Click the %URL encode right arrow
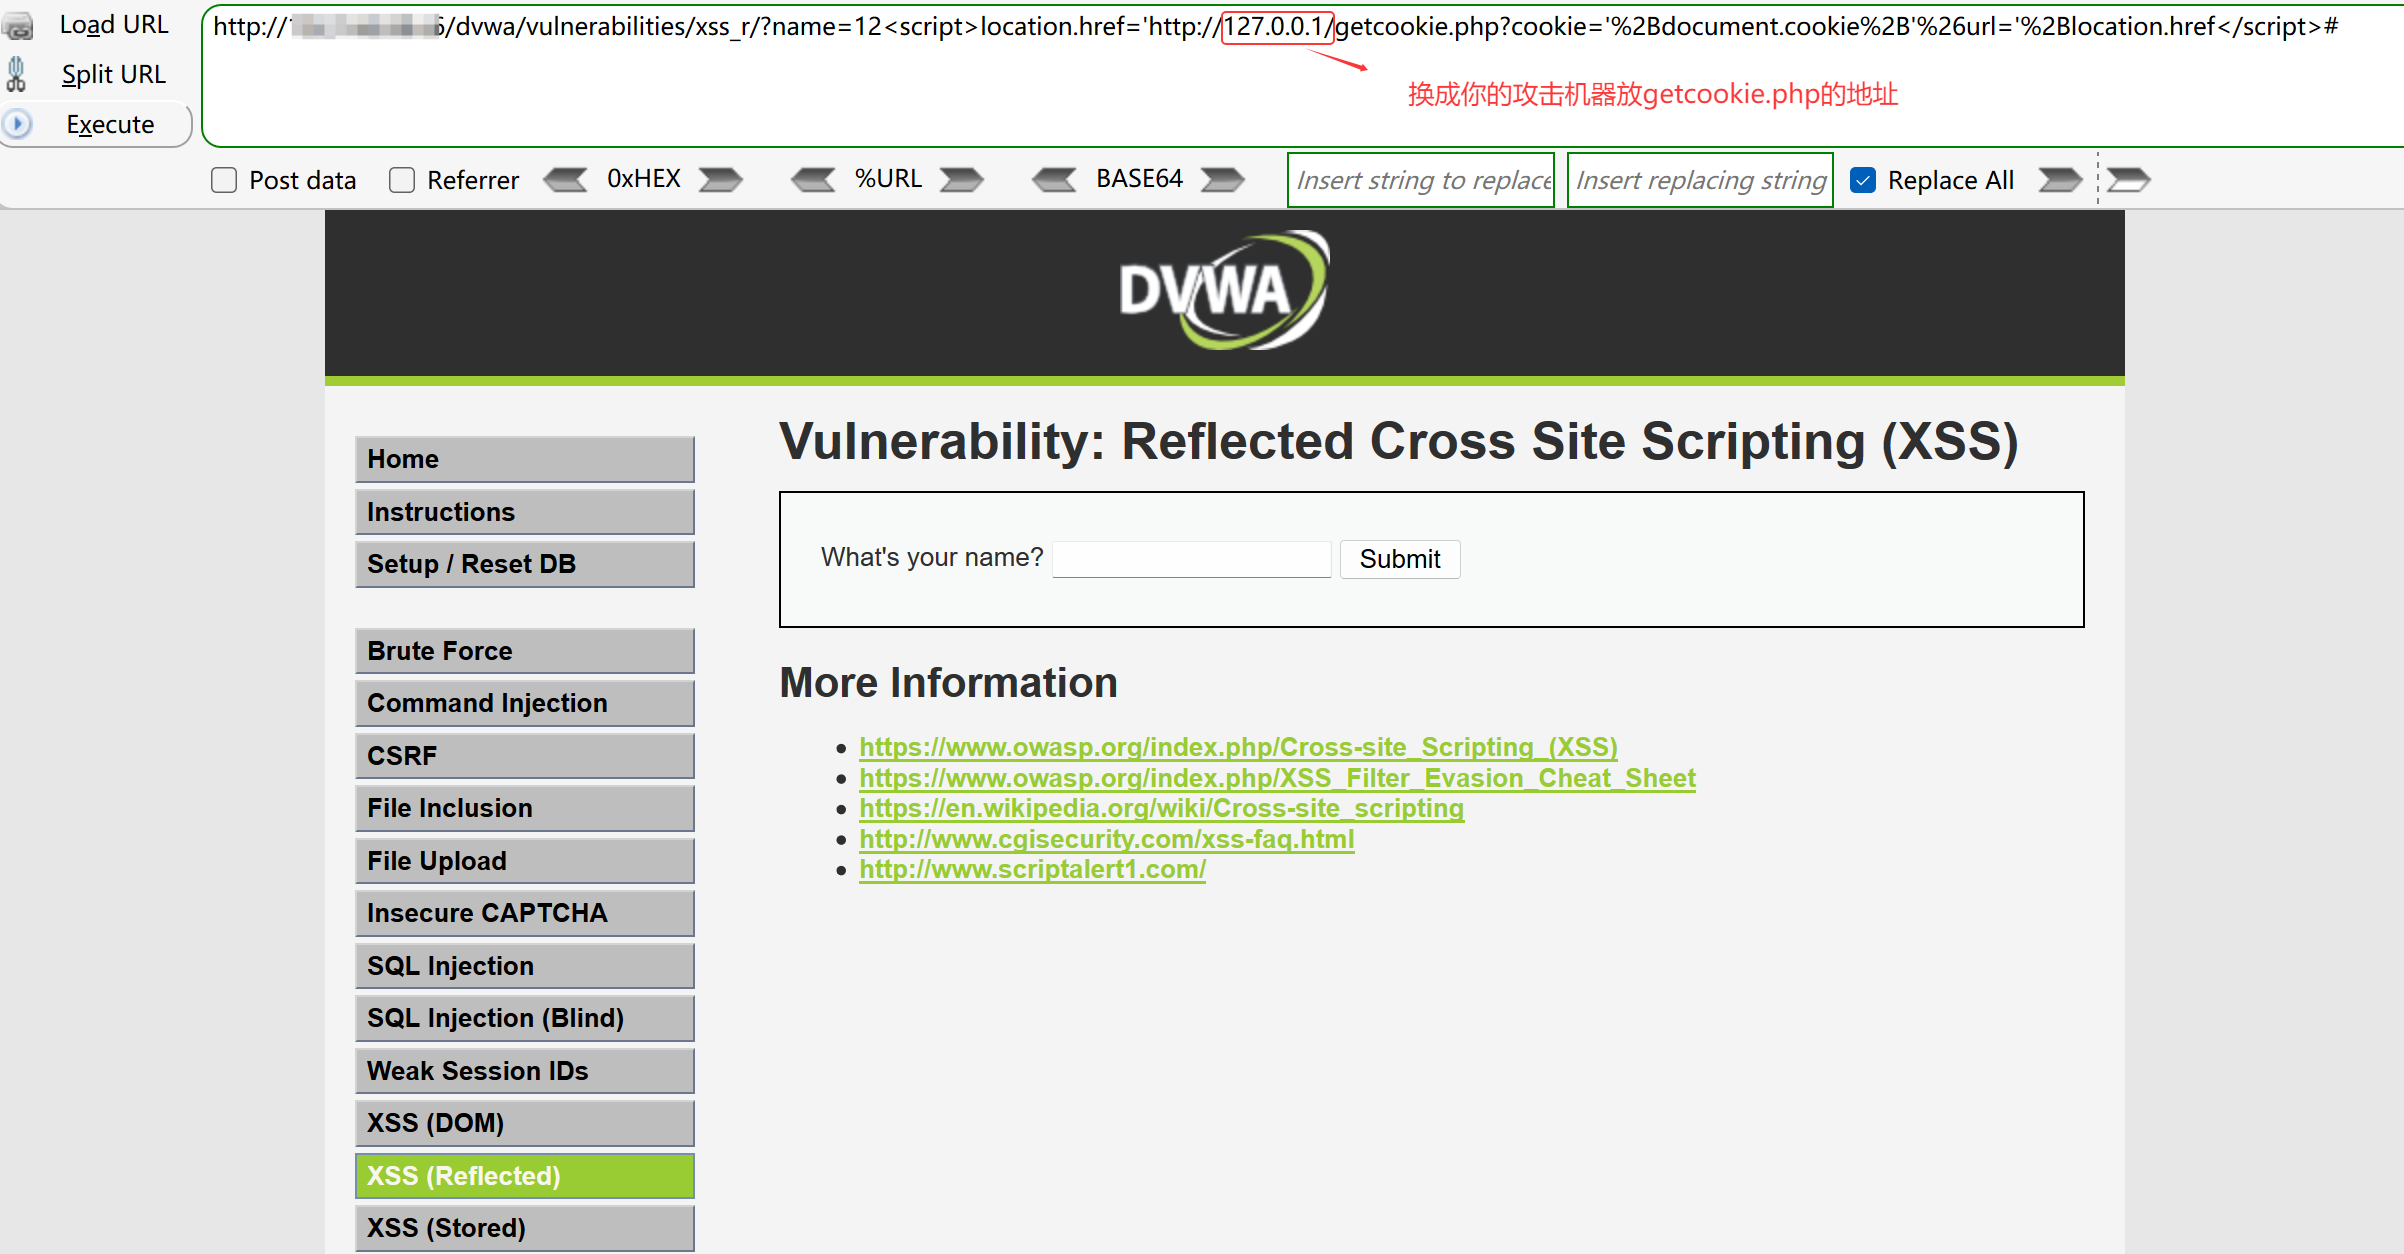2404x1254 pixels. pyautogui.click(x=962, y=180)
